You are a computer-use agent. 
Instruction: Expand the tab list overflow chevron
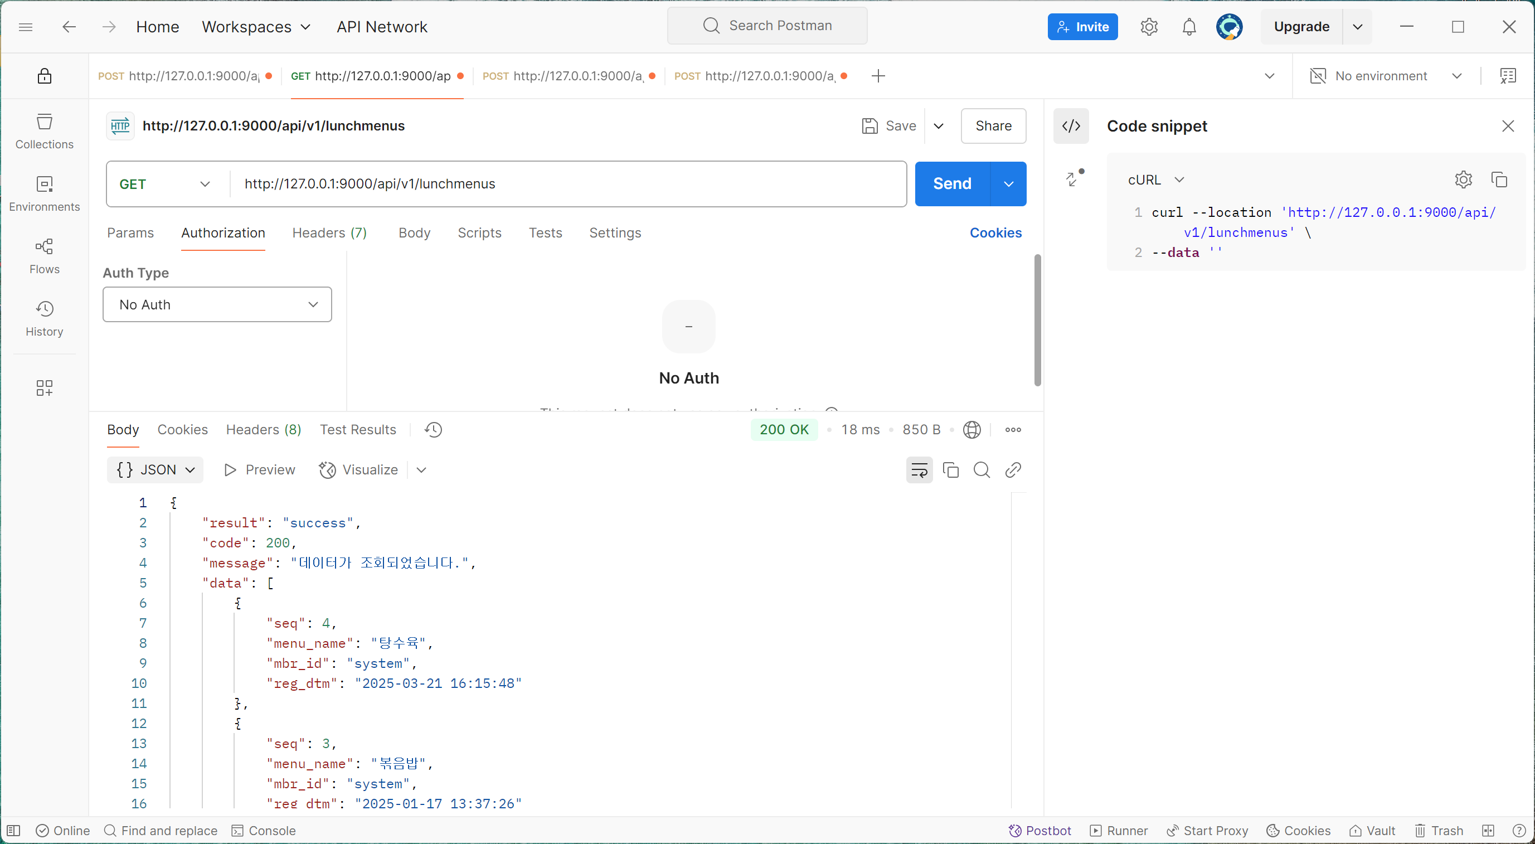1270,76
